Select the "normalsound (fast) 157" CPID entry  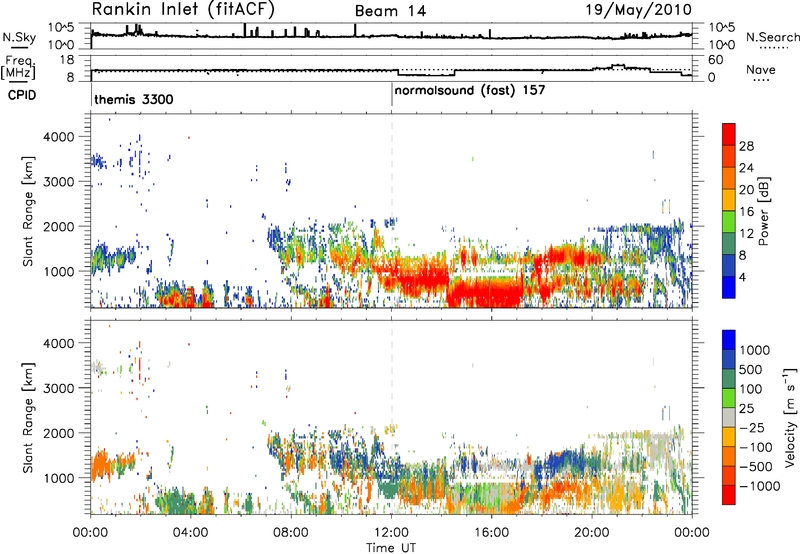coord(470,91)
